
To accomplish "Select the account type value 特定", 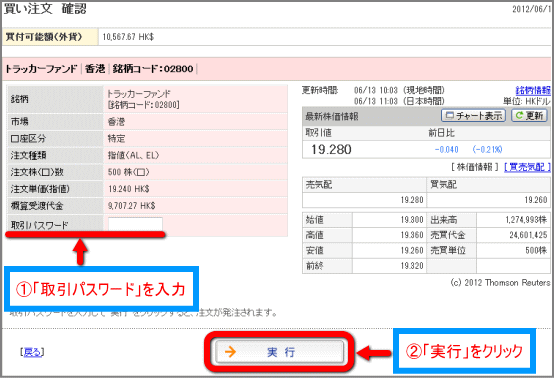I will tap(116, 138).
